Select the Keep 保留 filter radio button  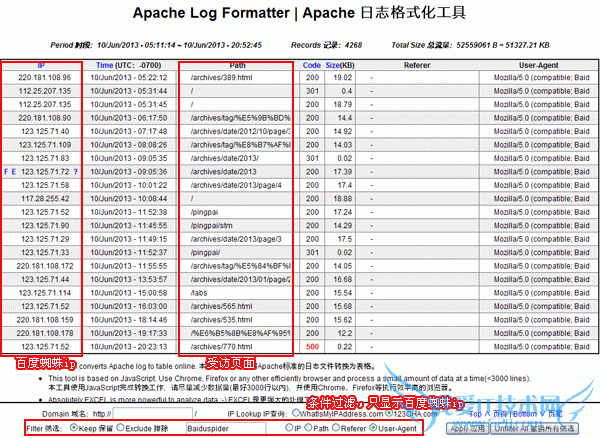pos(74,428)
